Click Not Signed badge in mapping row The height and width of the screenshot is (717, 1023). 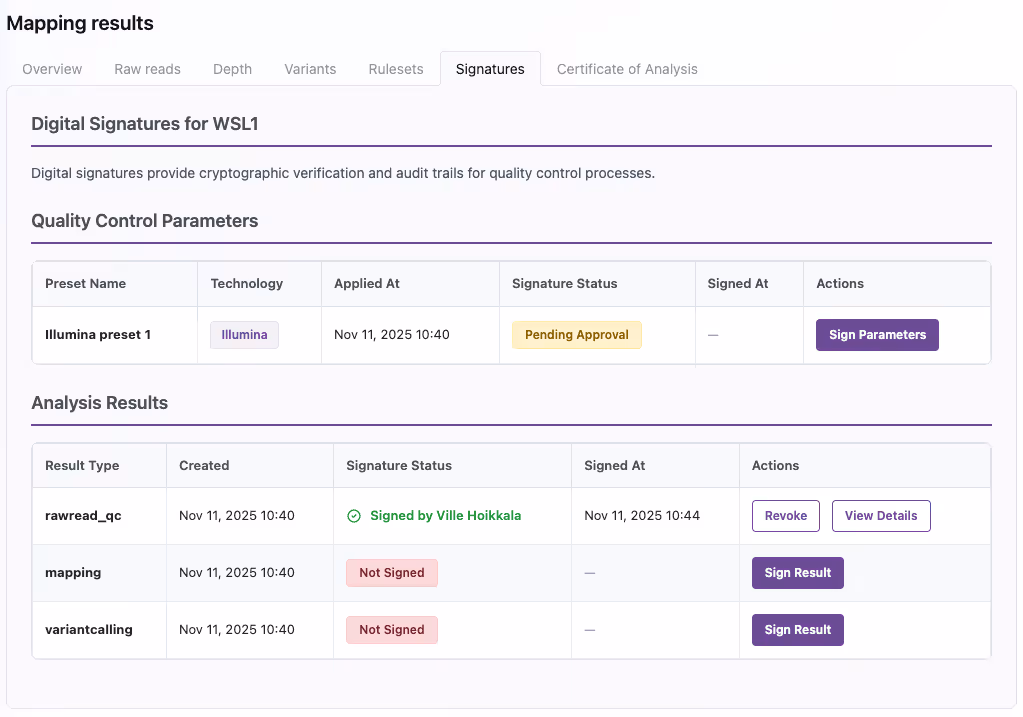[391, 573]
